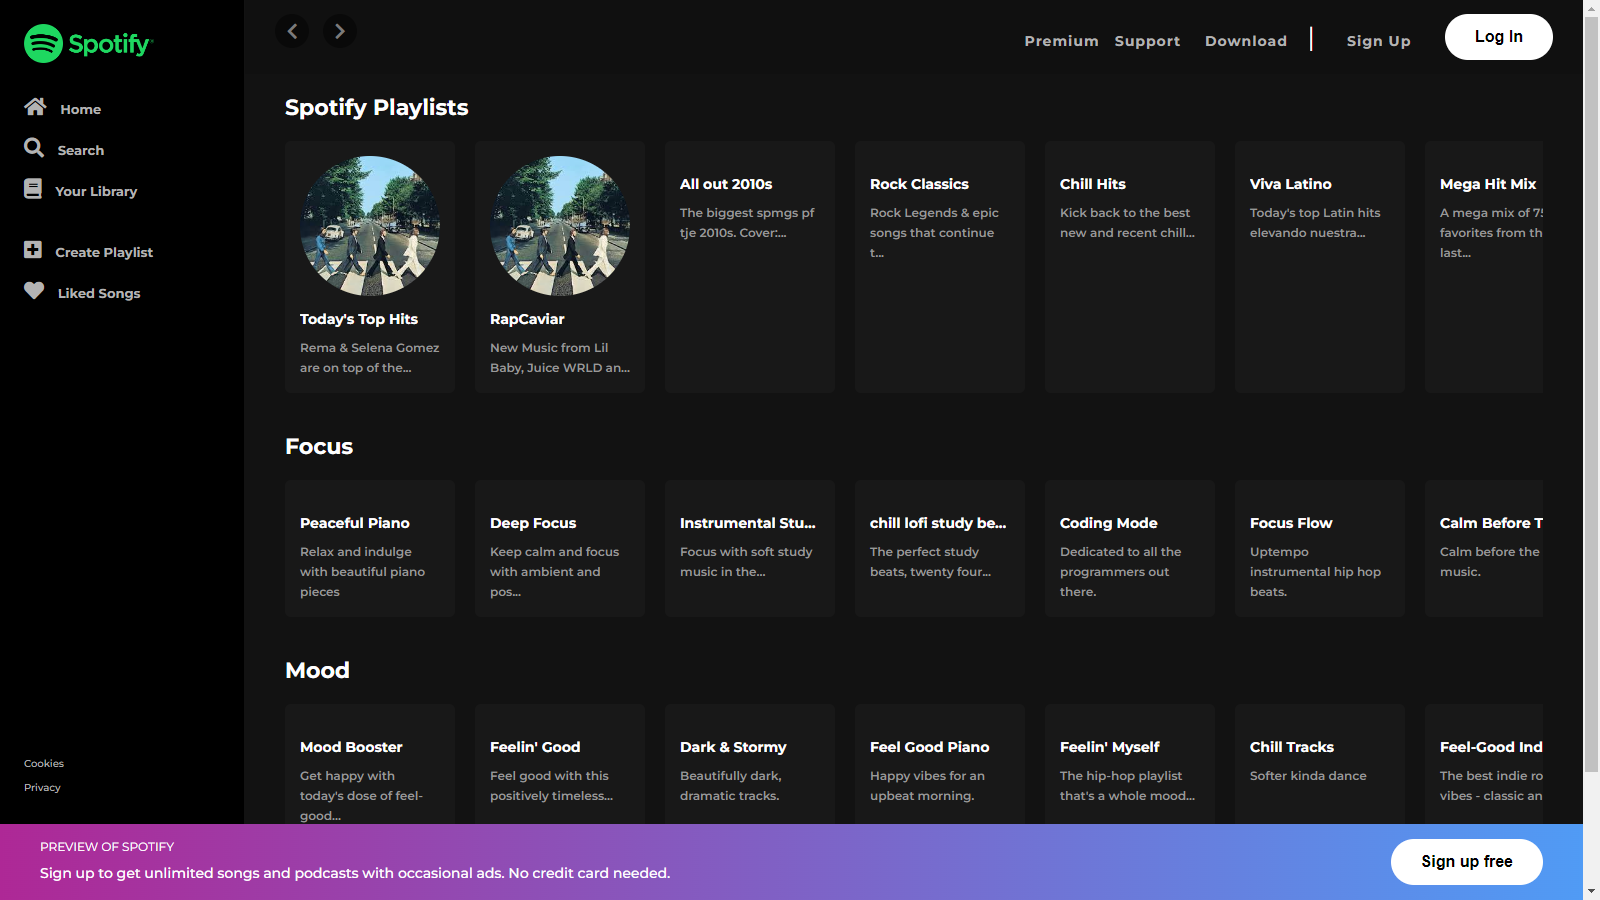Screen dimensions: 1600x900
Task: Go forward with right arrow button
Action: pyautogui.click(x=339, y=31)
